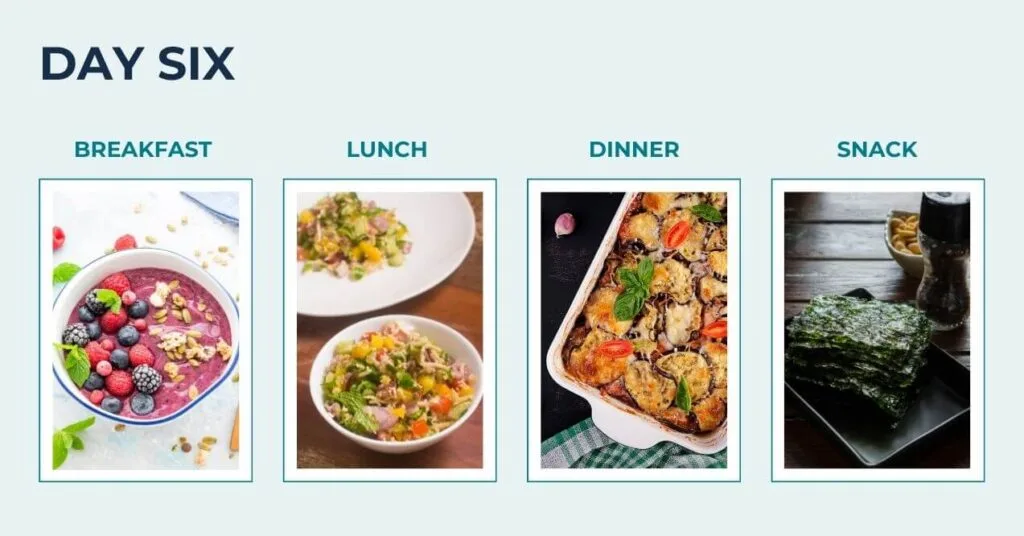Select the rice salad lunch photo
This screenshot has height=536, width=1024.
(x=390, y=330)
